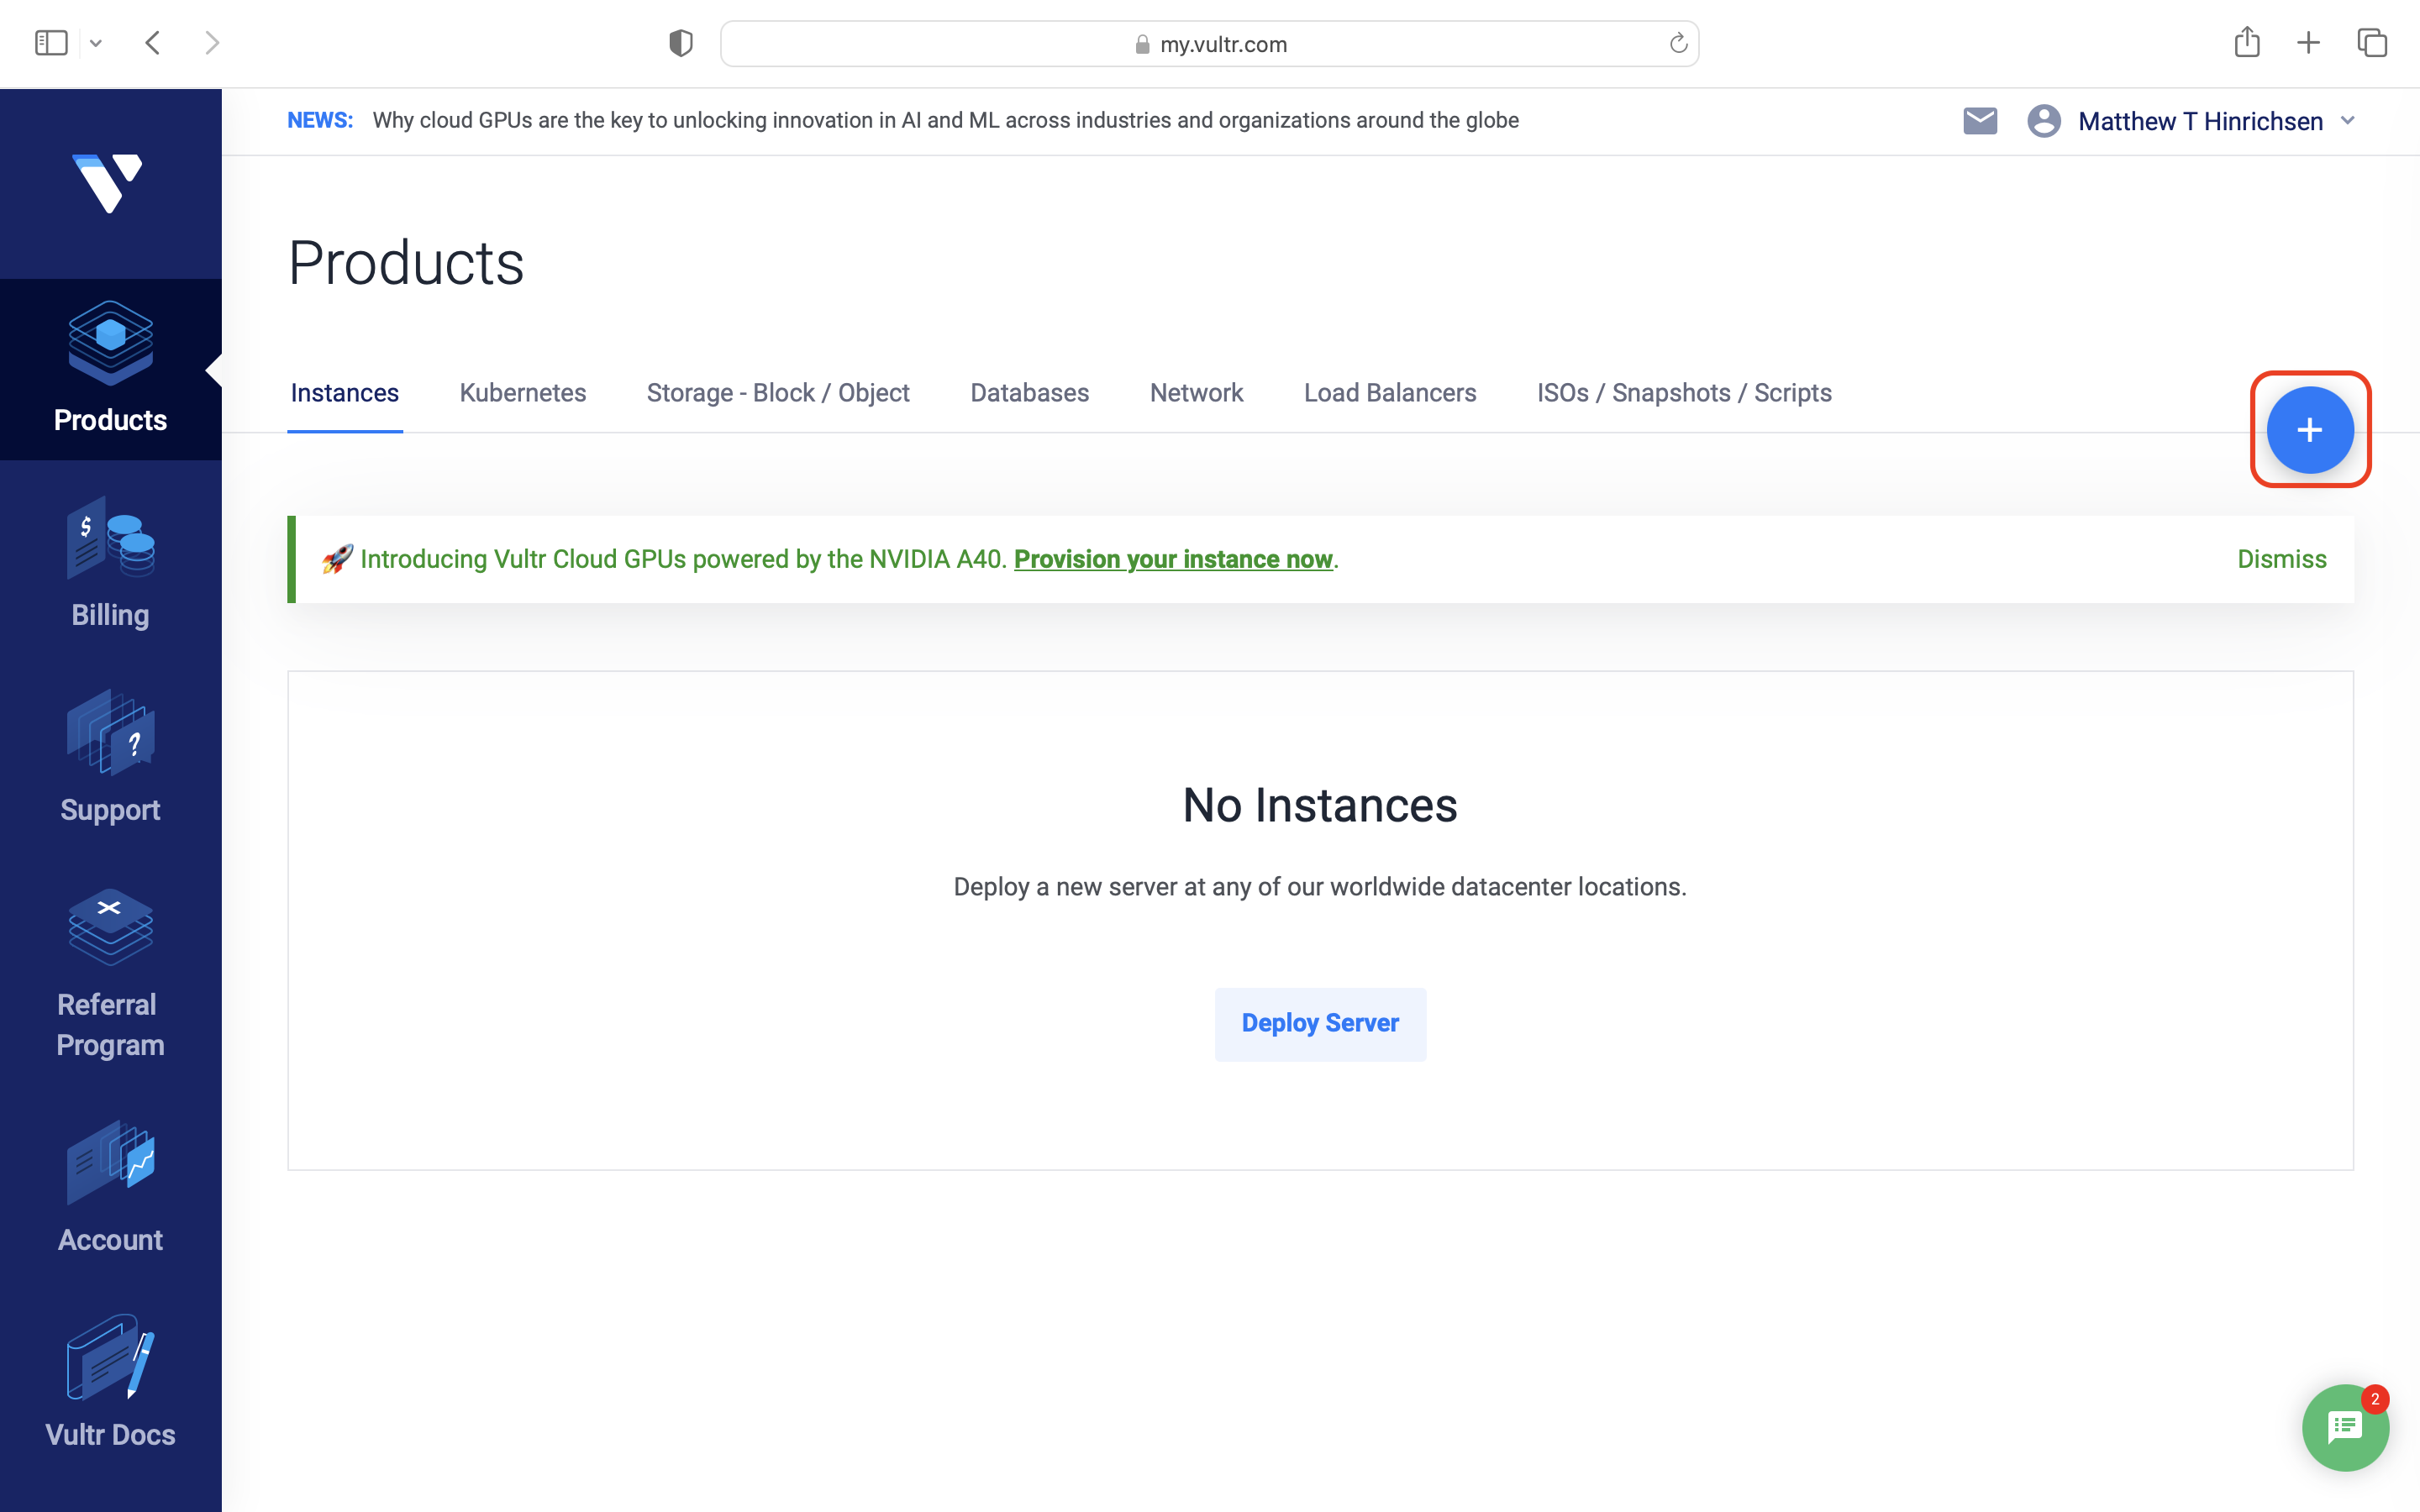
Task: Select the Load Balancers tab
Action: (x=1389, y=393)
